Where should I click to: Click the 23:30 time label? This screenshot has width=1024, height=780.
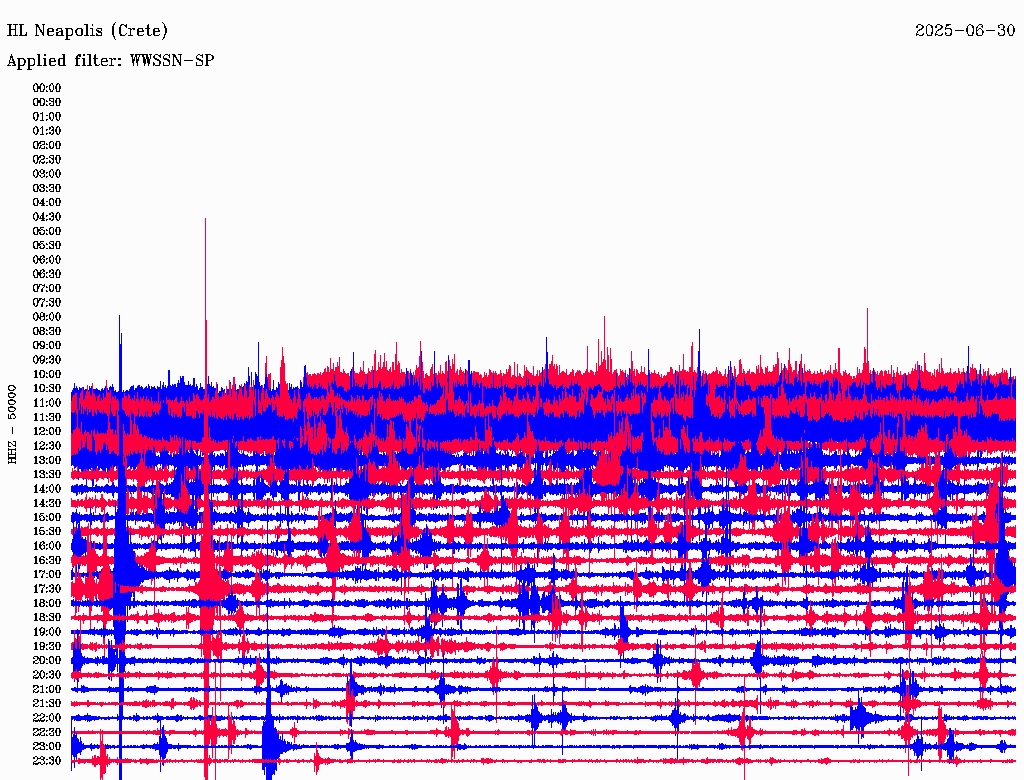tap(47, 760)
